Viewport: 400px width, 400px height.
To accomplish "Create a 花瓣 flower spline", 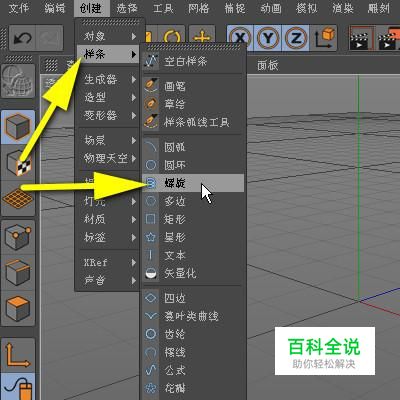I will (193, 388).
